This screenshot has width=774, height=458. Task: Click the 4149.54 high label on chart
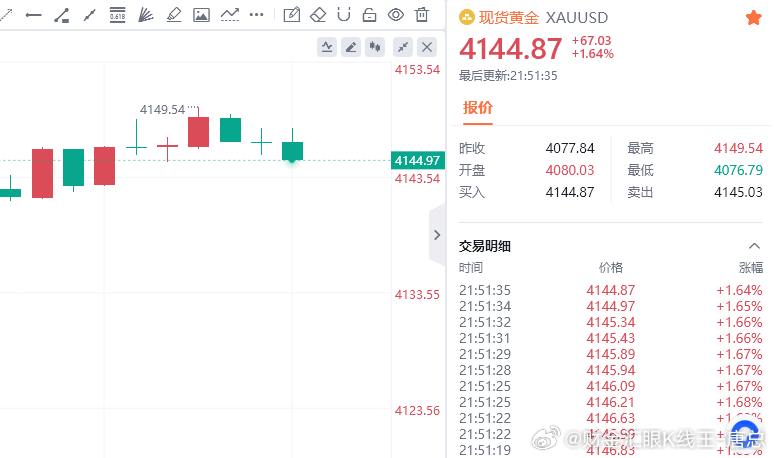click(x=162, y=110)
